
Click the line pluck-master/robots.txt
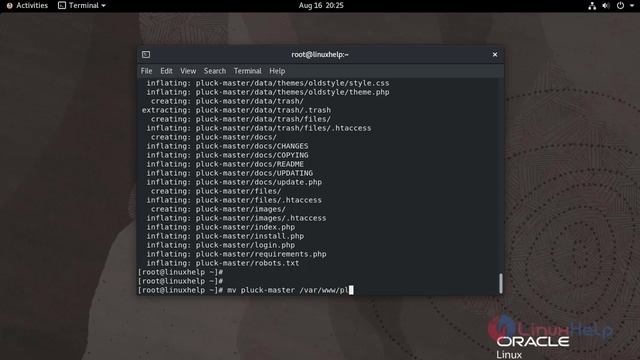pyautogui.click(x=222, y=263)
